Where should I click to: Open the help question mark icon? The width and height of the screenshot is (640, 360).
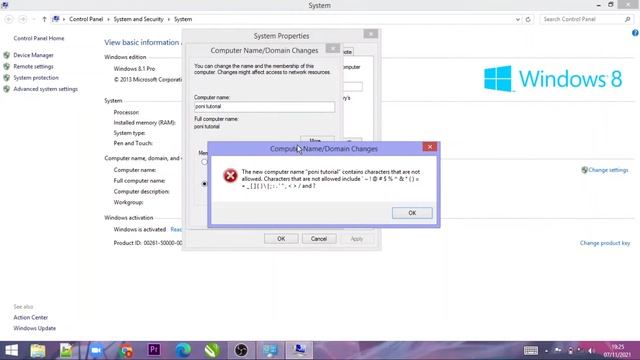click(x=635, y=33)
